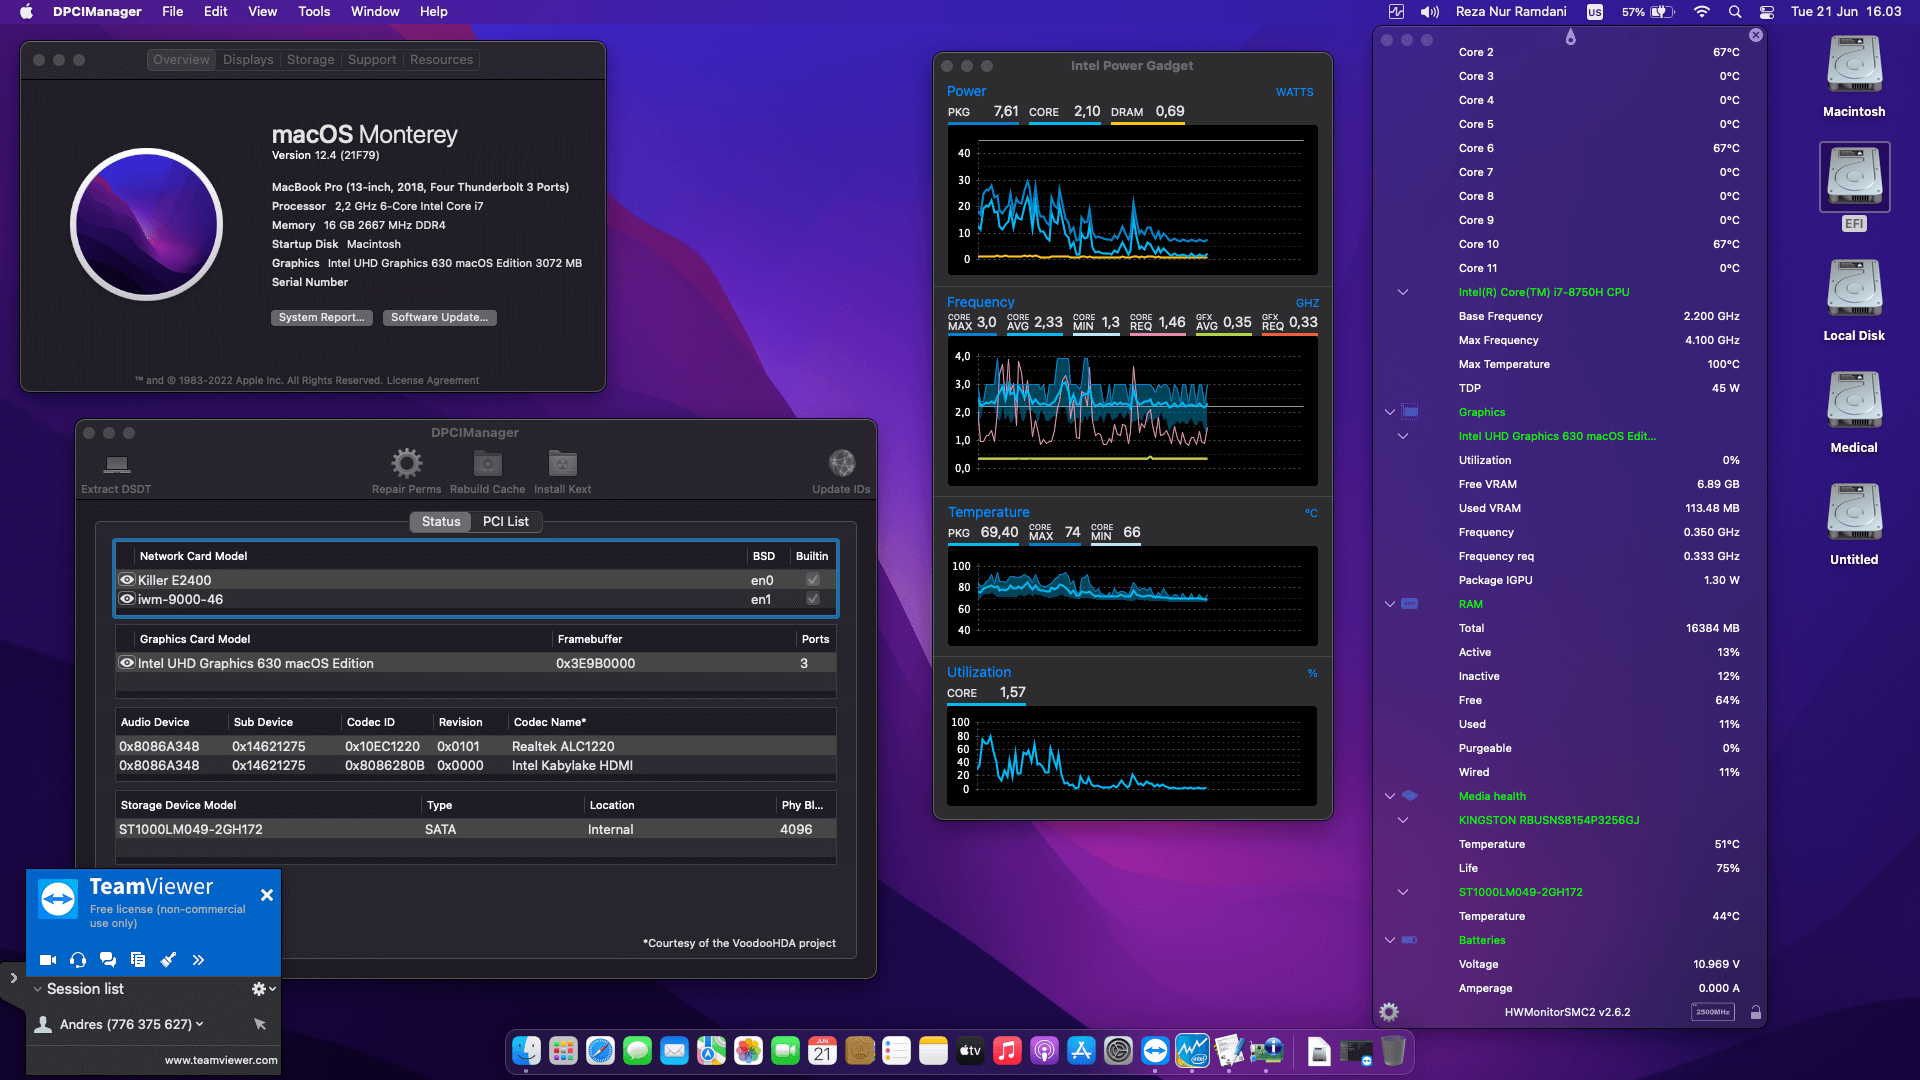This screenshot has height=1080, width=1920.
Task: Collapse the Media health section
Action: click(1390, 796)
